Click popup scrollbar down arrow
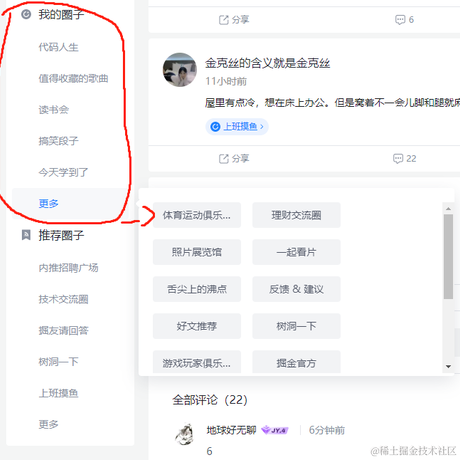 [448, 366]
